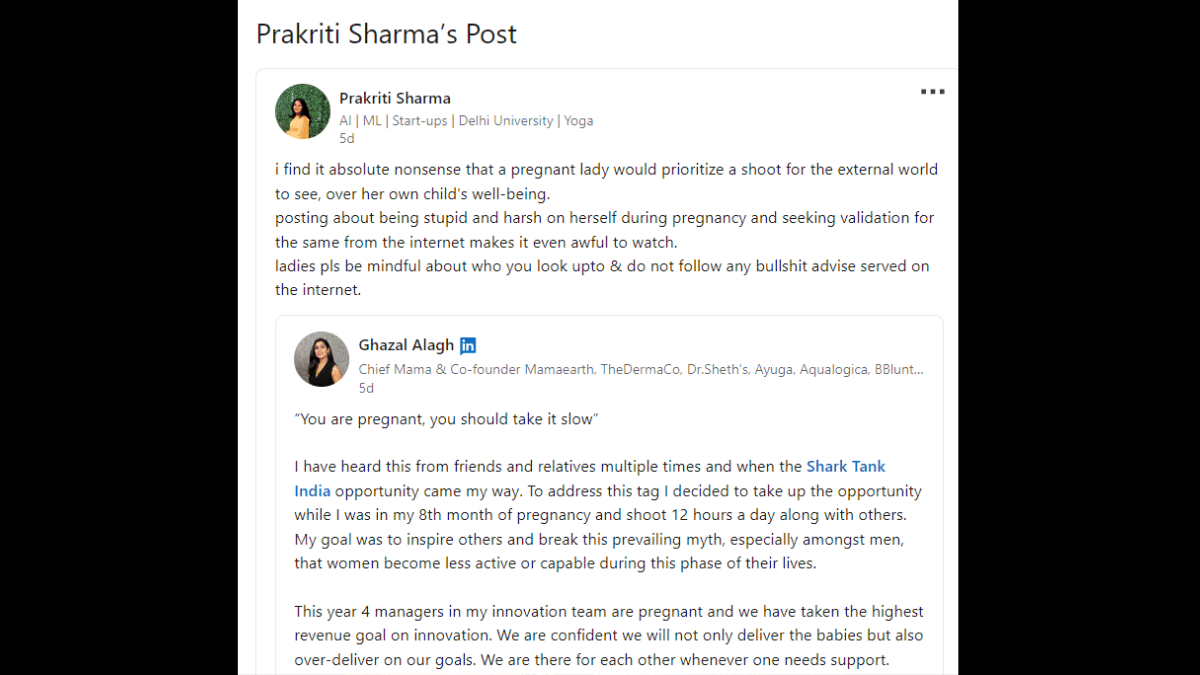This screenshot has height=675, width=1200.
Task: Click the LinkedIn badge beside Ghazal Alagh
Action: (468, 345)
